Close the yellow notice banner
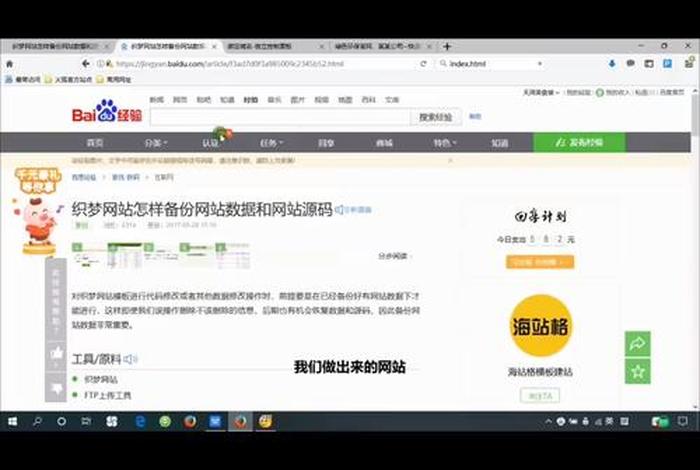Screen dimensions: 700x470 point(450,160)
